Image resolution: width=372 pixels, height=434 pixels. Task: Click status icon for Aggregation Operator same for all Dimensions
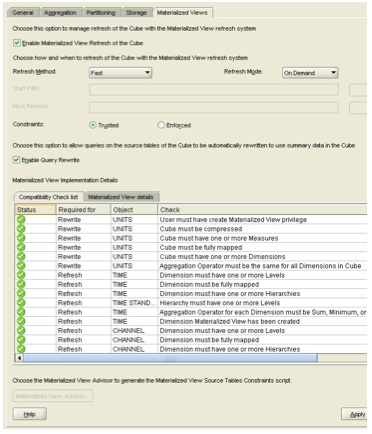[21, 266]
